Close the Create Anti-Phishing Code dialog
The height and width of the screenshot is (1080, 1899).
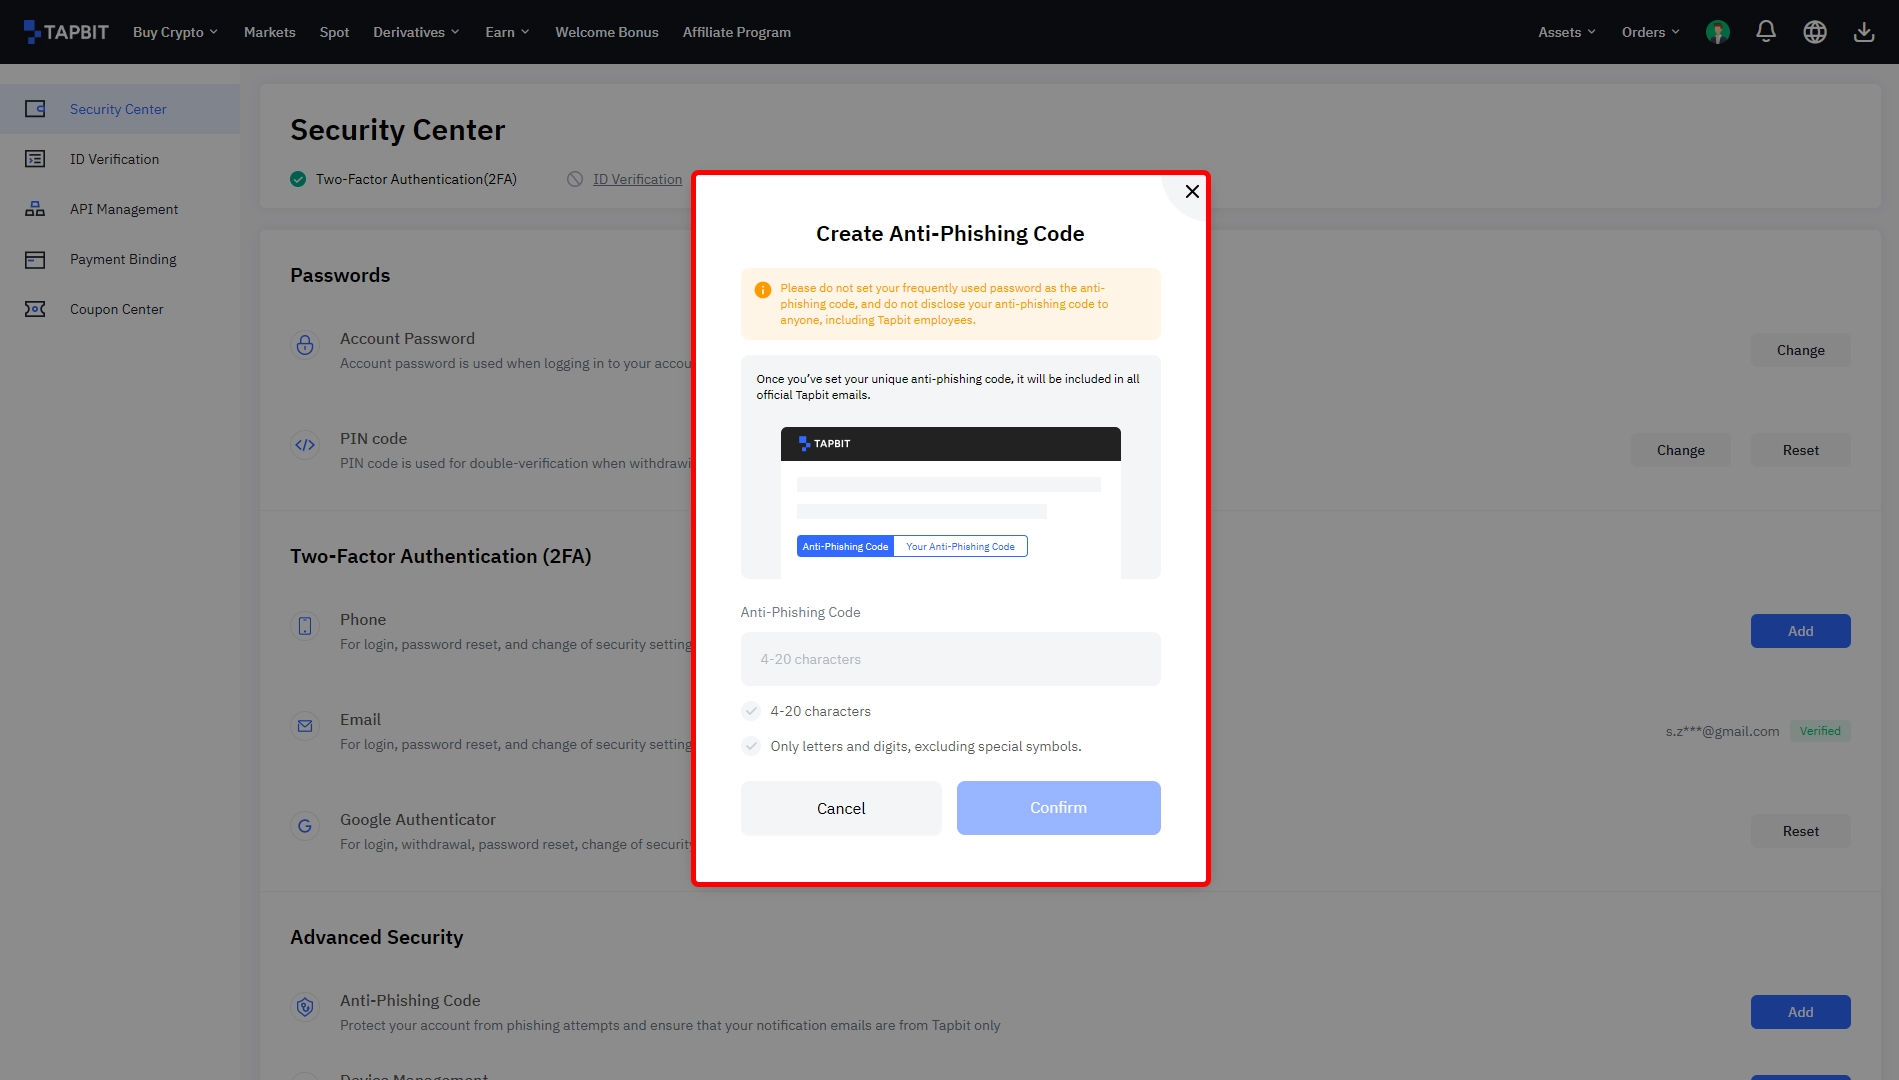[1192, 191]
